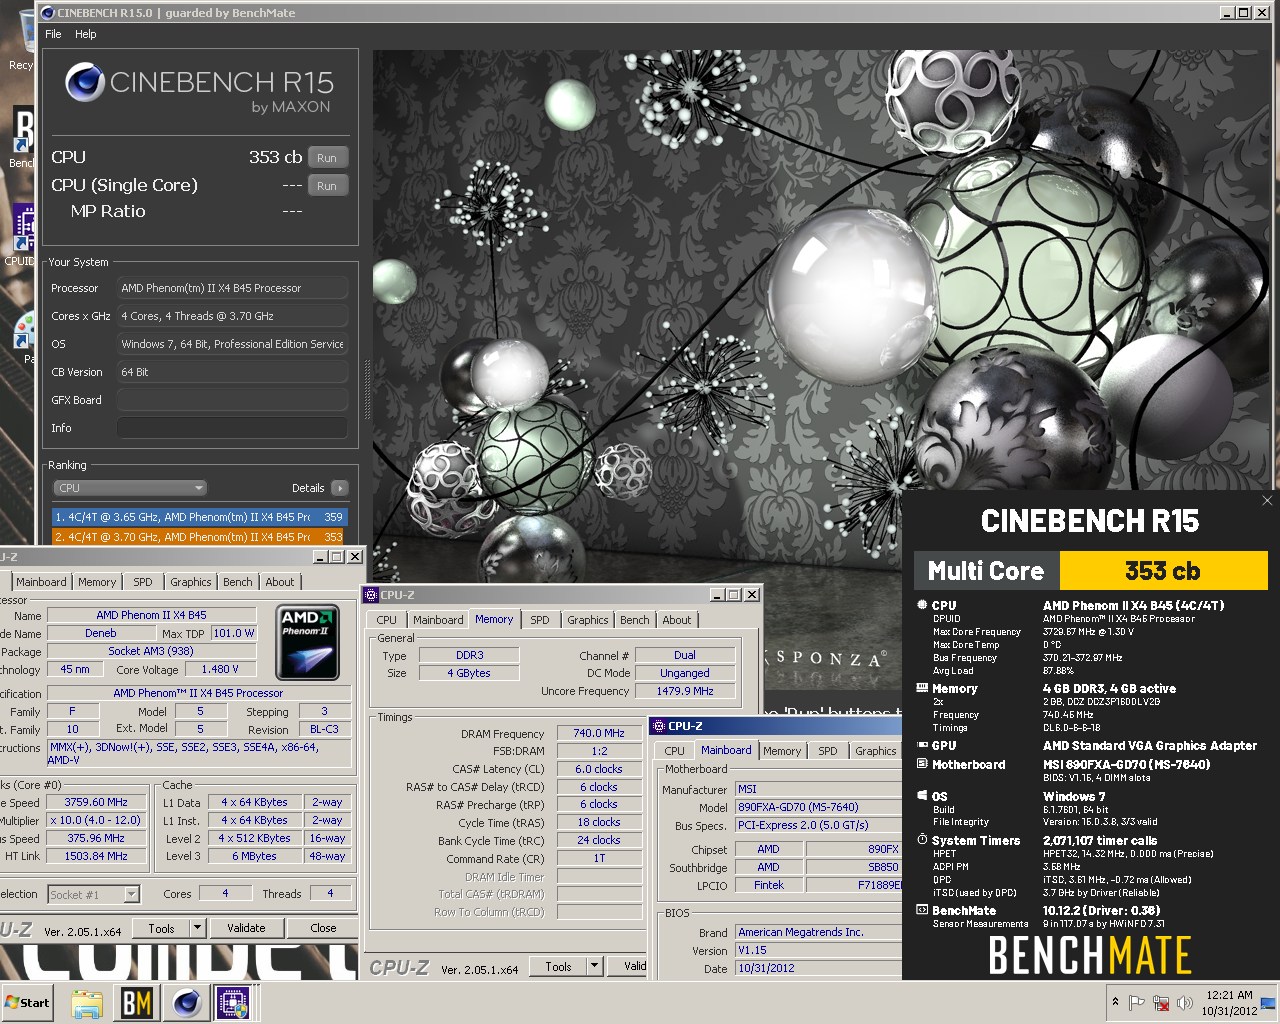Click the System Timers stopwatch icon

922,840
